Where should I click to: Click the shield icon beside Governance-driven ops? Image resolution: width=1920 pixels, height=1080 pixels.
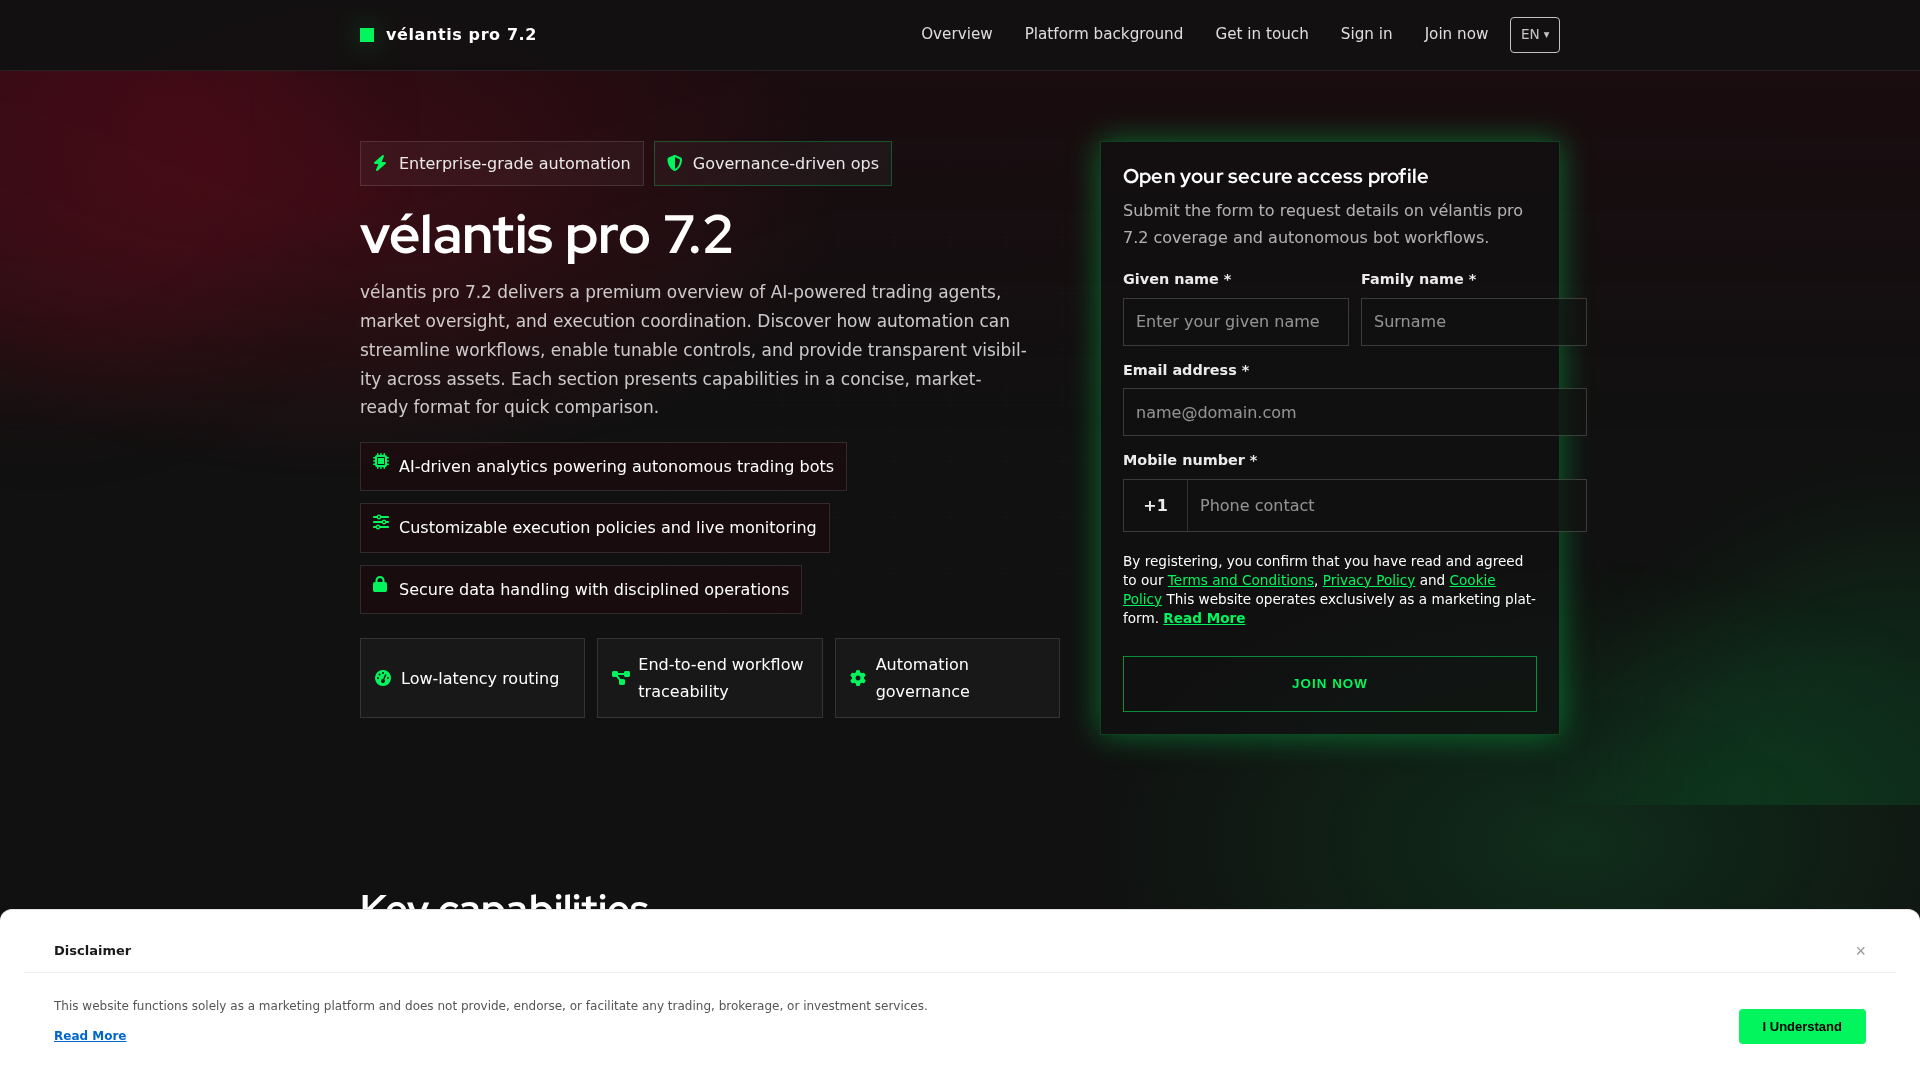coord(675,163)
